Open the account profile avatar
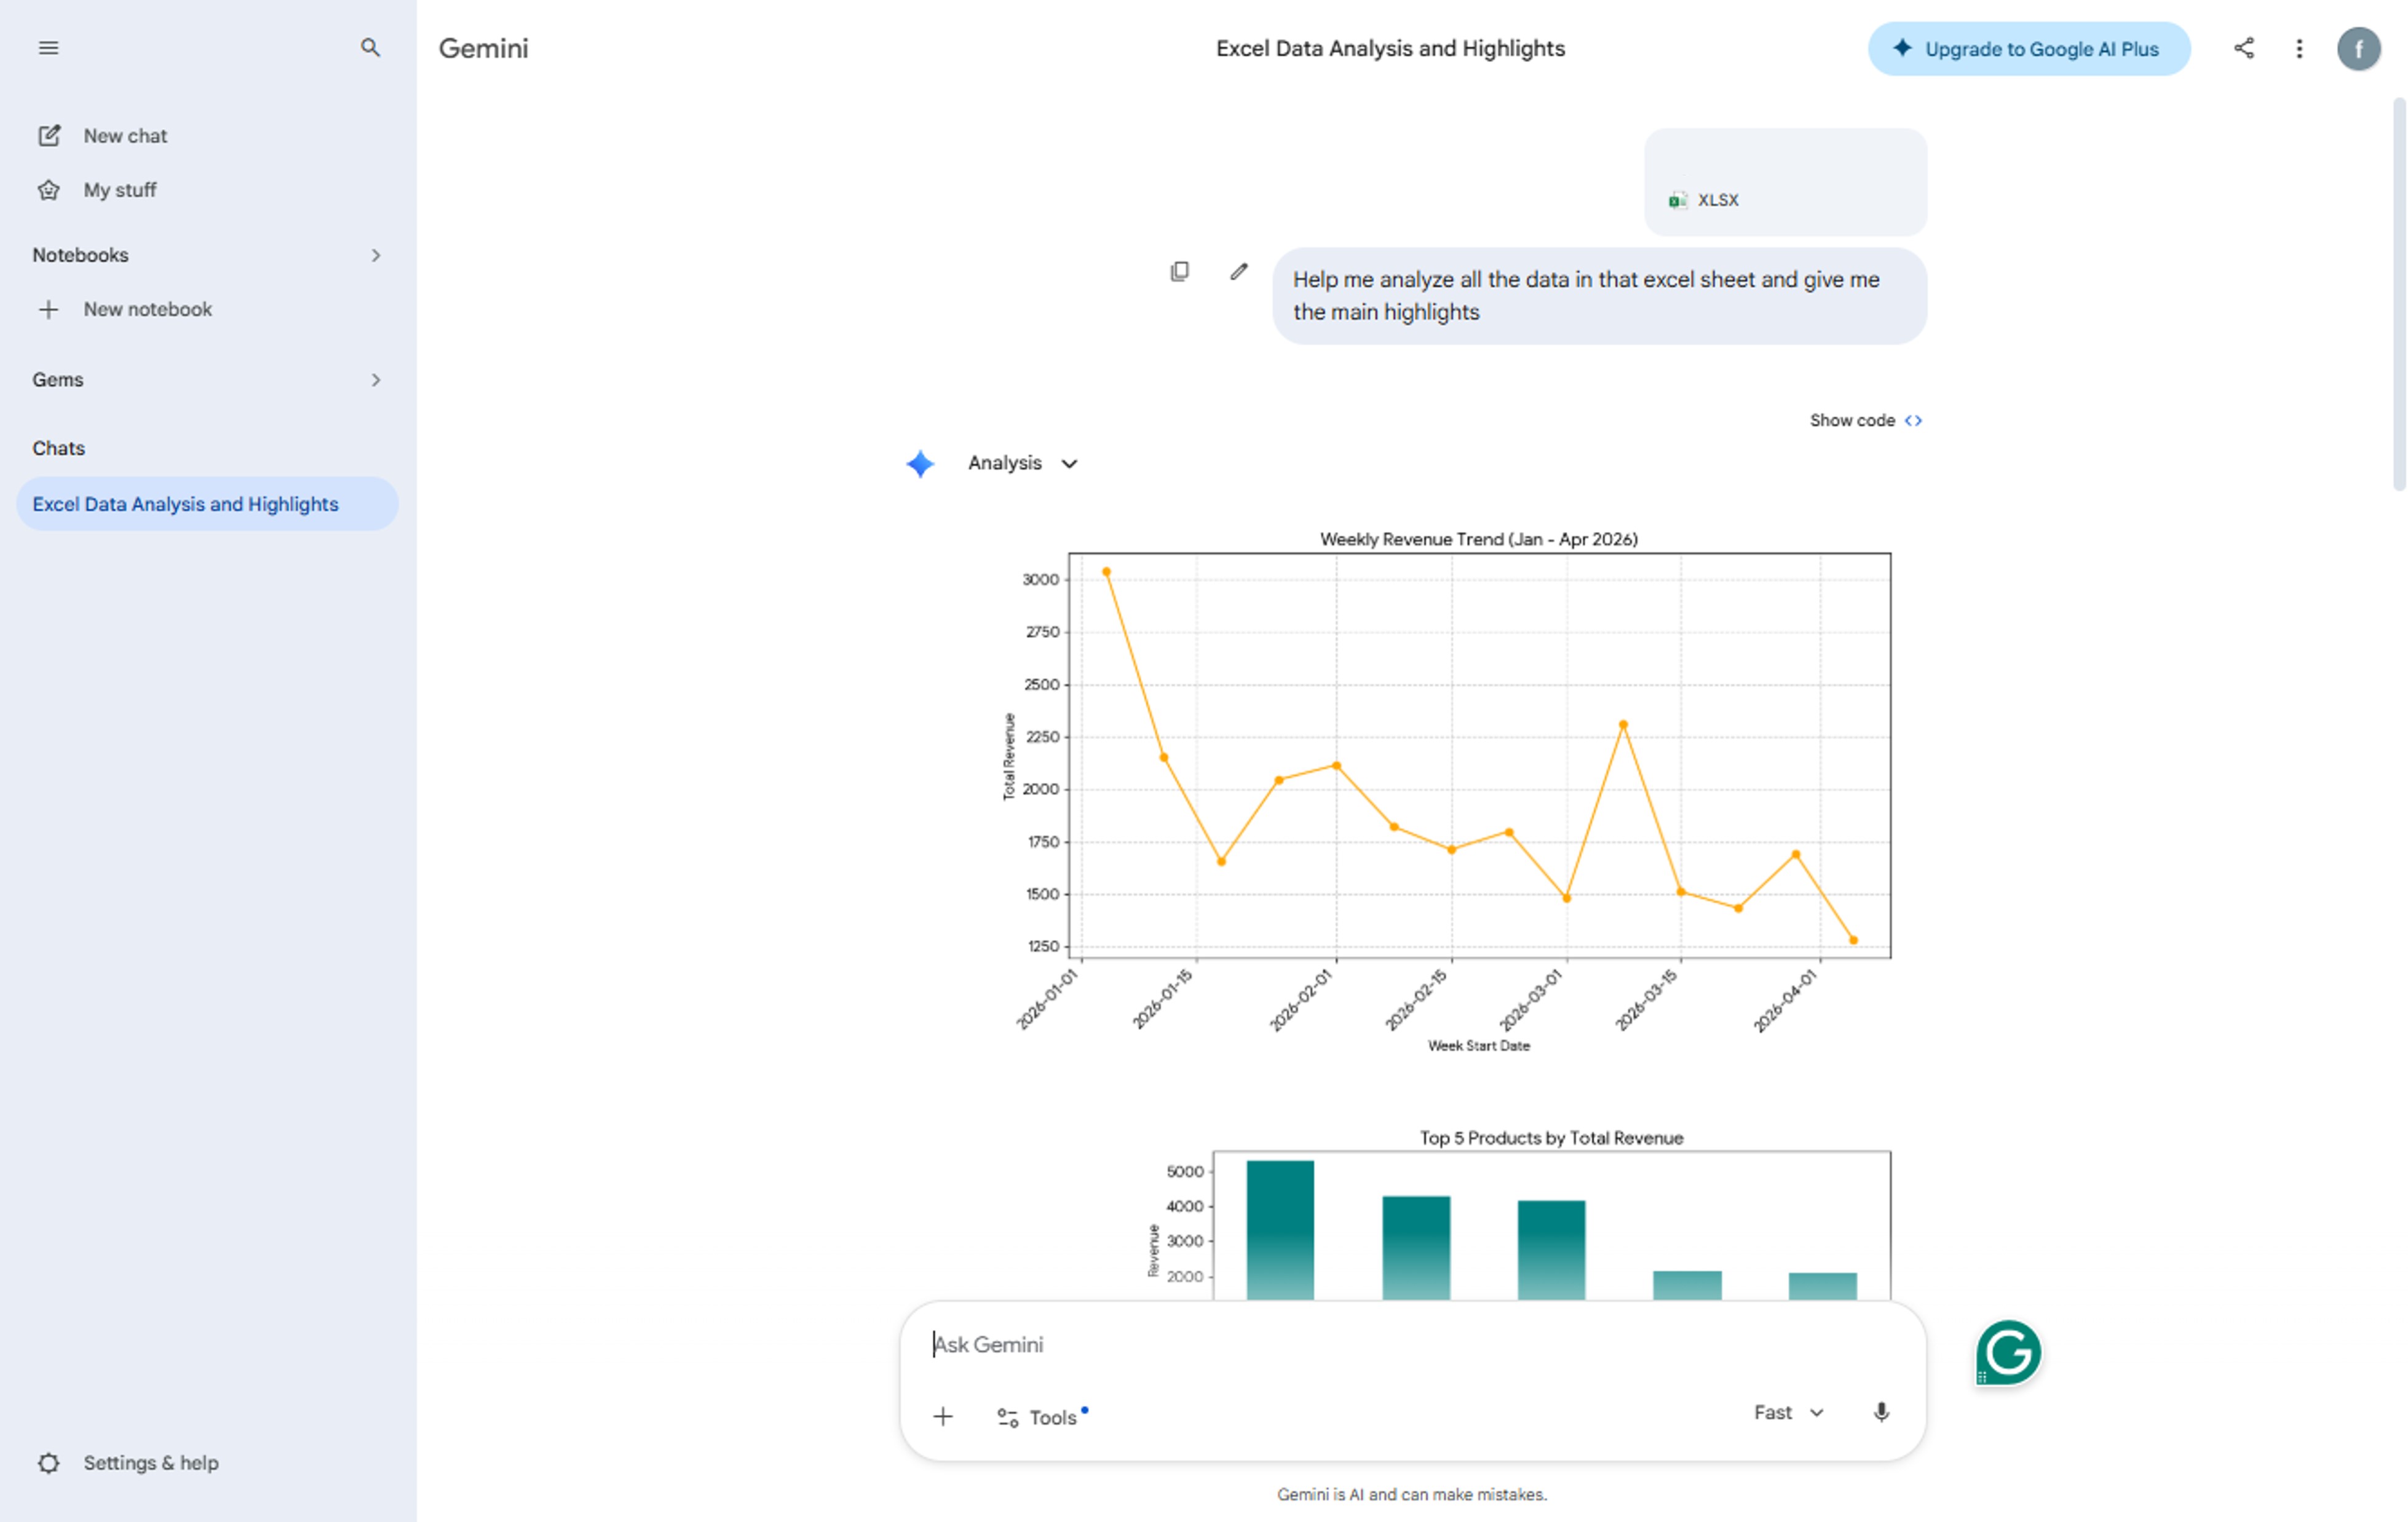The height and width of the screenshot is (1522, 2408). pos(2358,48)
